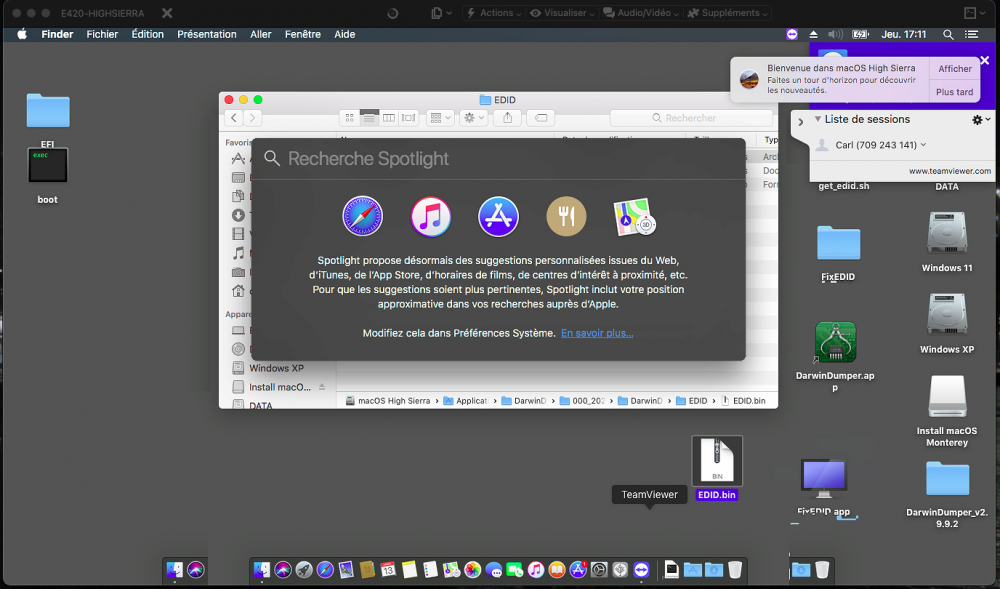
Task: Open the www.teamviewer.com link
Action: (x=950, y=171)
